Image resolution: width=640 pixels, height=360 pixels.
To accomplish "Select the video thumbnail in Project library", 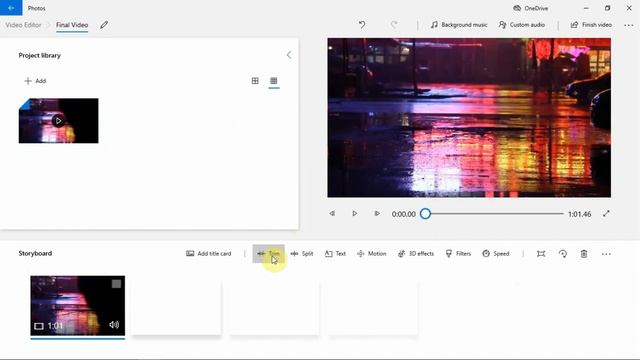I will click(x=58, y=121).
